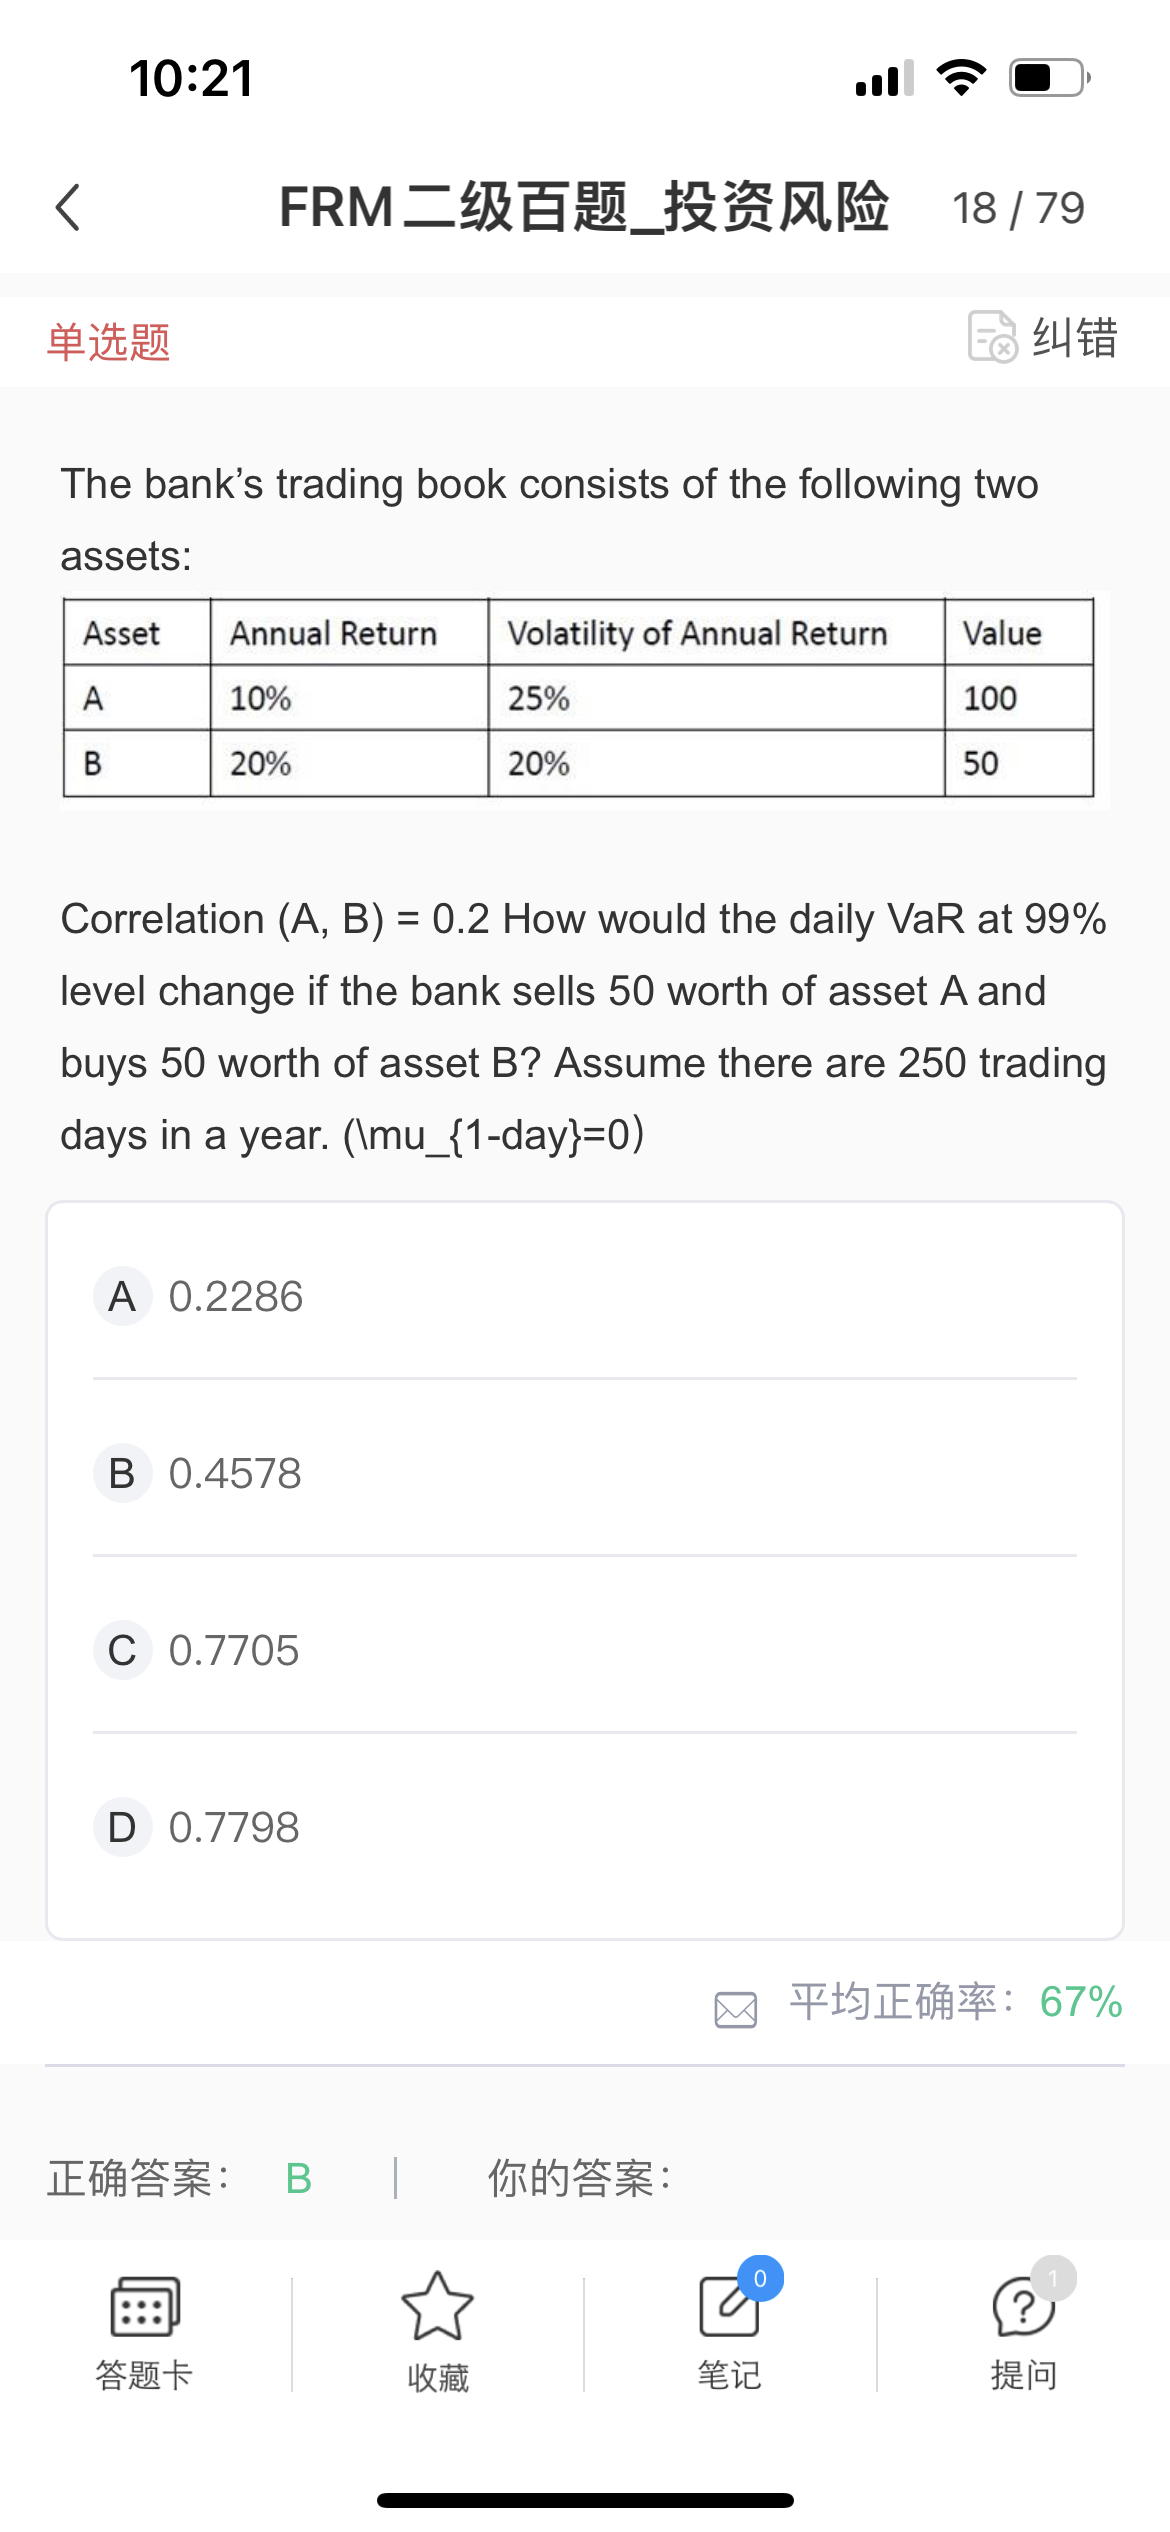This screenshot has height=2532, width=1170.
Task: Tap the FRM二级百题_投资风险 title
Action: 583,208
